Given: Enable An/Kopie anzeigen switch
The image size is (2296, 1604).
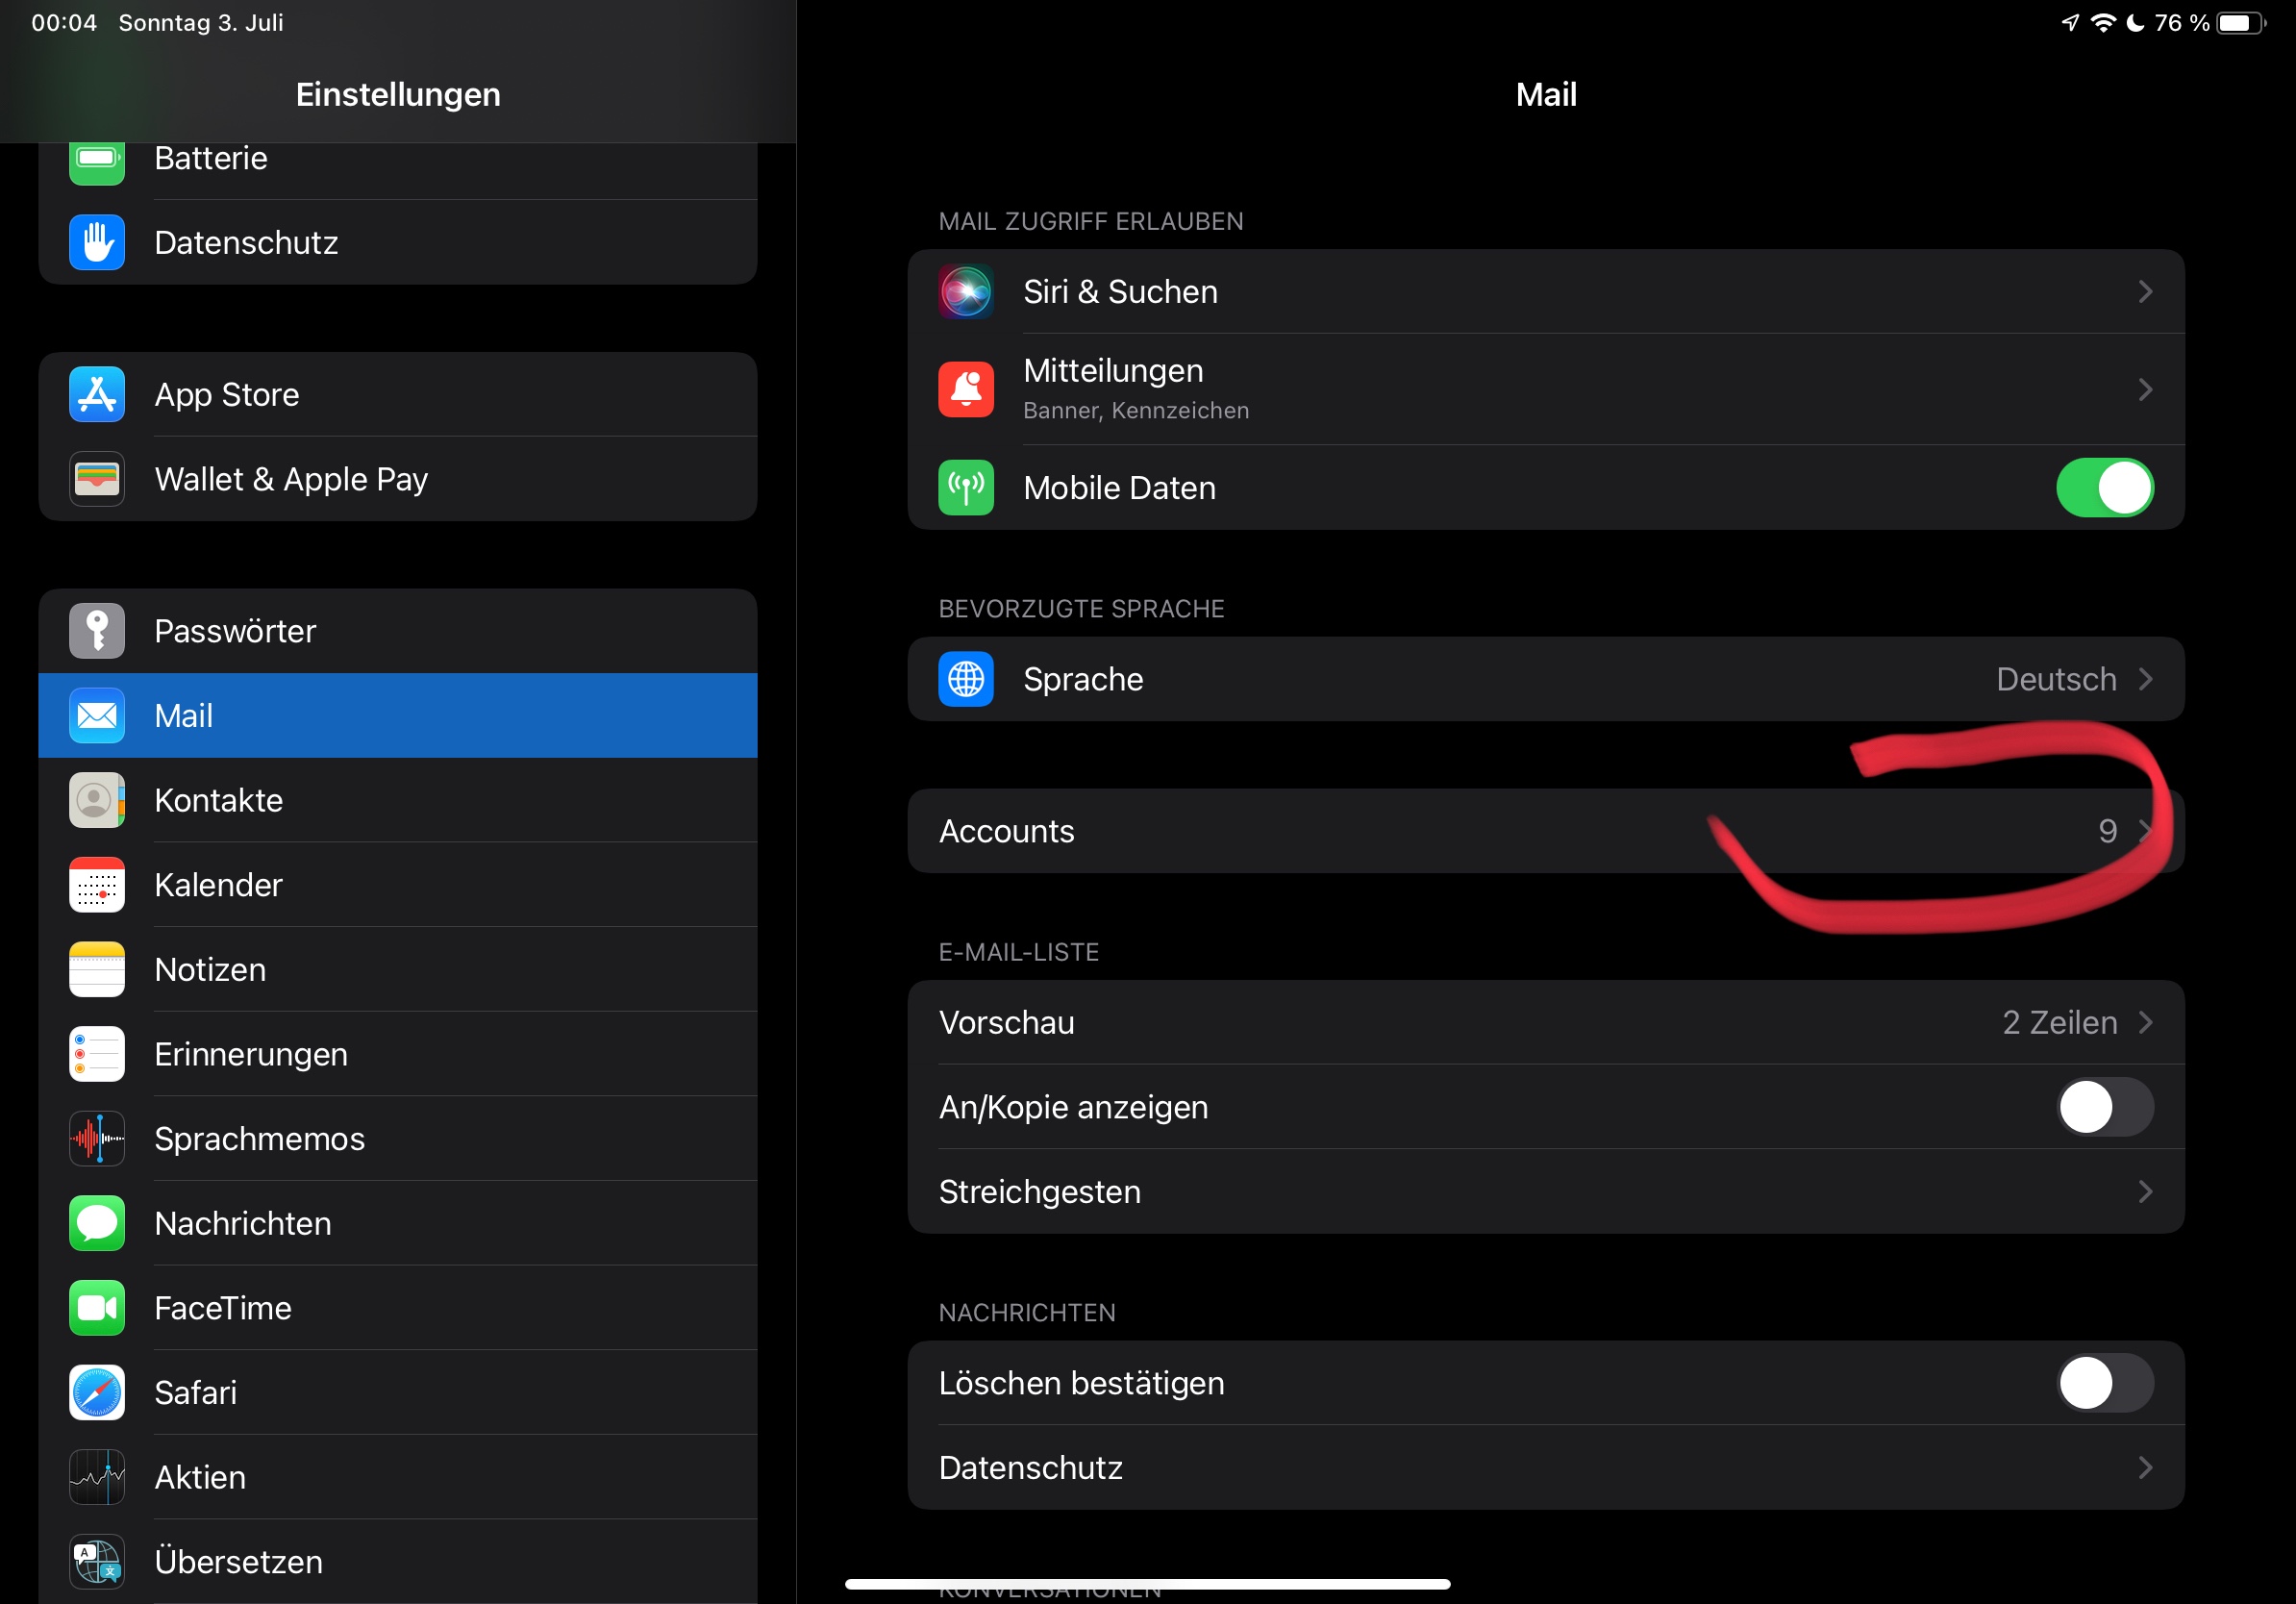Looking at the screenshot, I should 2104,1107.
